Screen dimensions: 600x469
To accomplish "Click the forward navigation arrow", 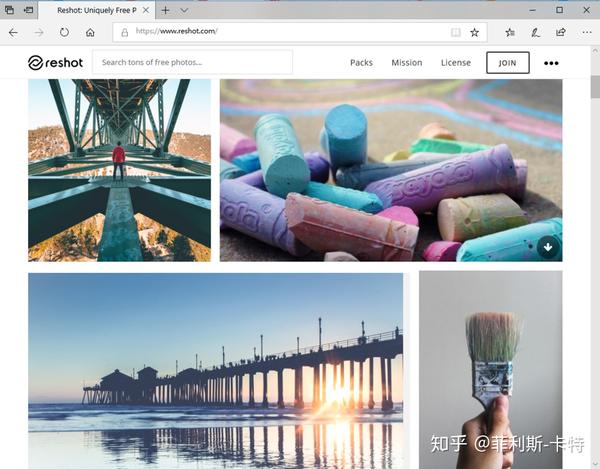I will pos(39,33).
